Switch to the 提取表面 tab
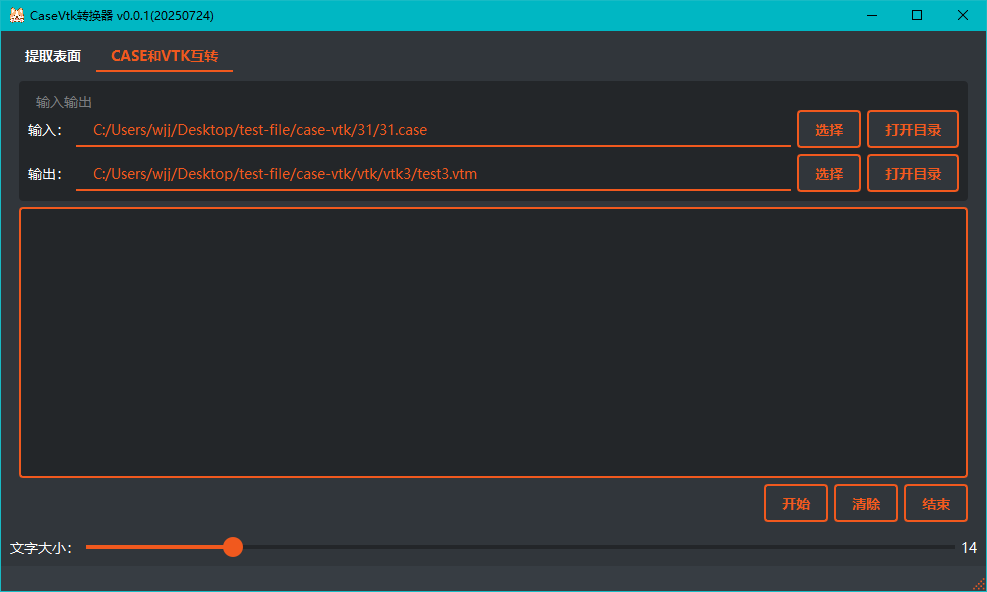 point(53,56)
